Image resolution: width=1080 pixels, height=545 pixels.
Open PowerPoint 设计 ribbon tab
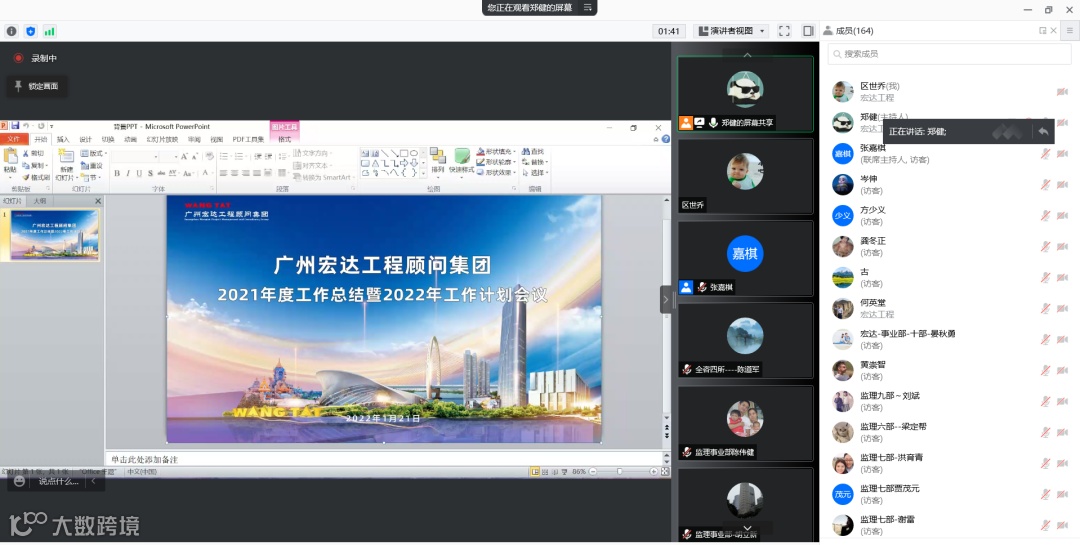pos(85,139)
